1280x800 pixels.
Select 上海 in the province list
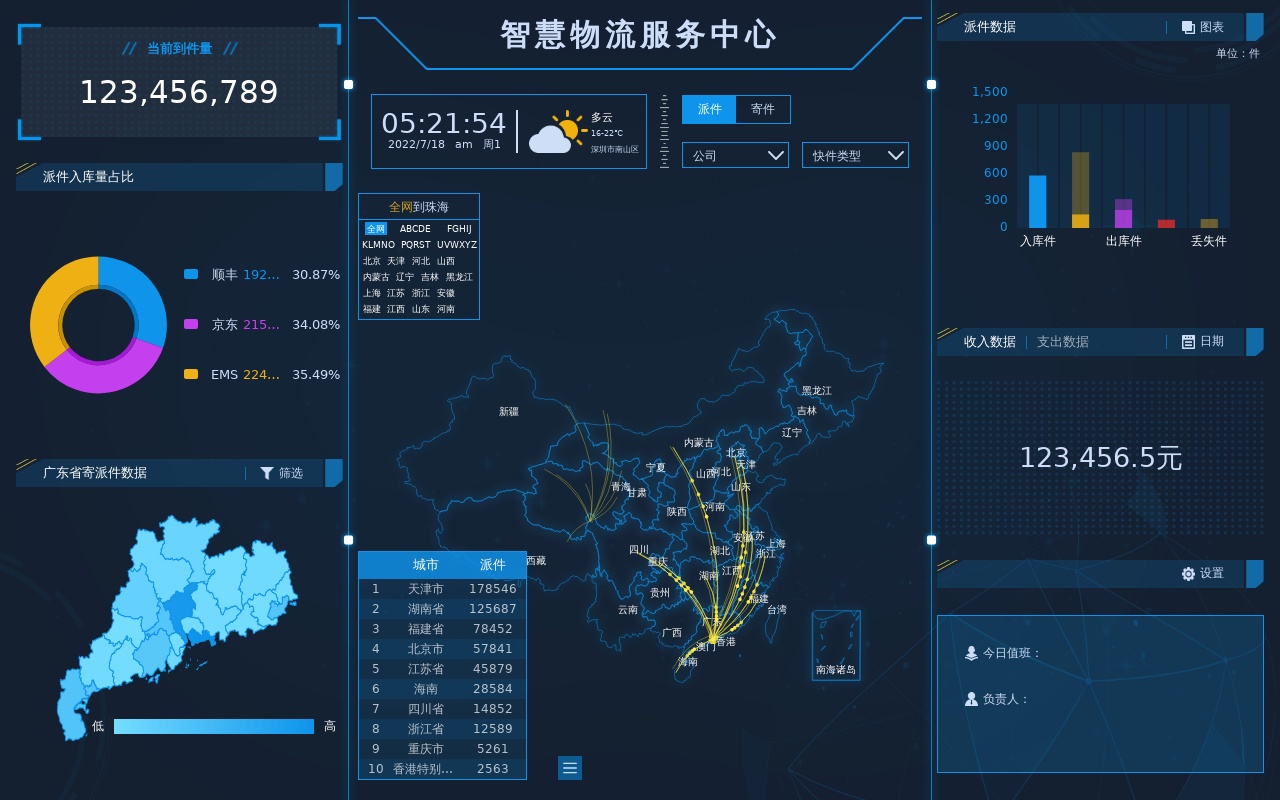(372, 293)
